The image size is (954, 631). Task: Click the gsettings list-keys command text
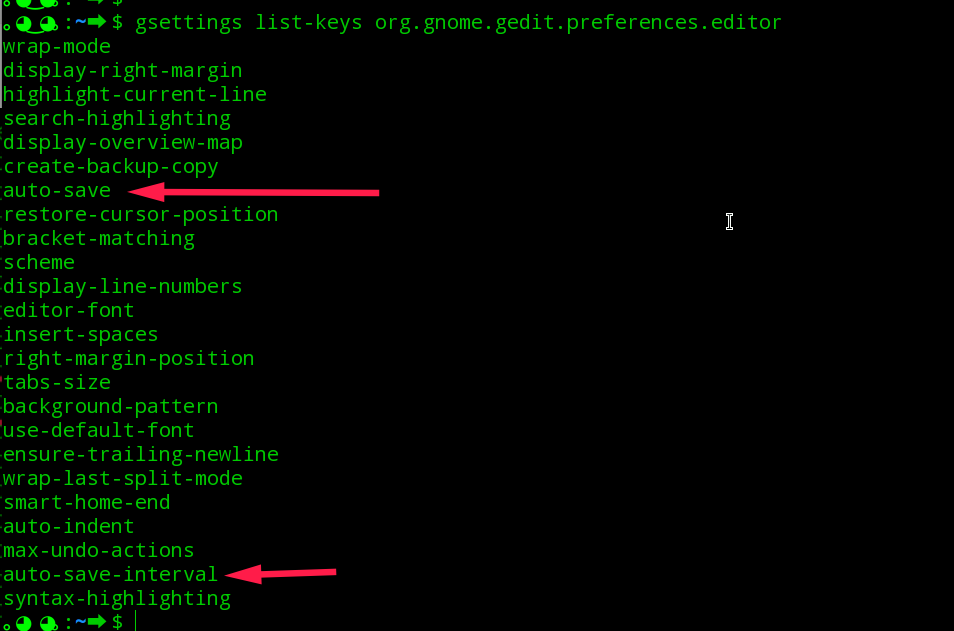coord(458,23)
